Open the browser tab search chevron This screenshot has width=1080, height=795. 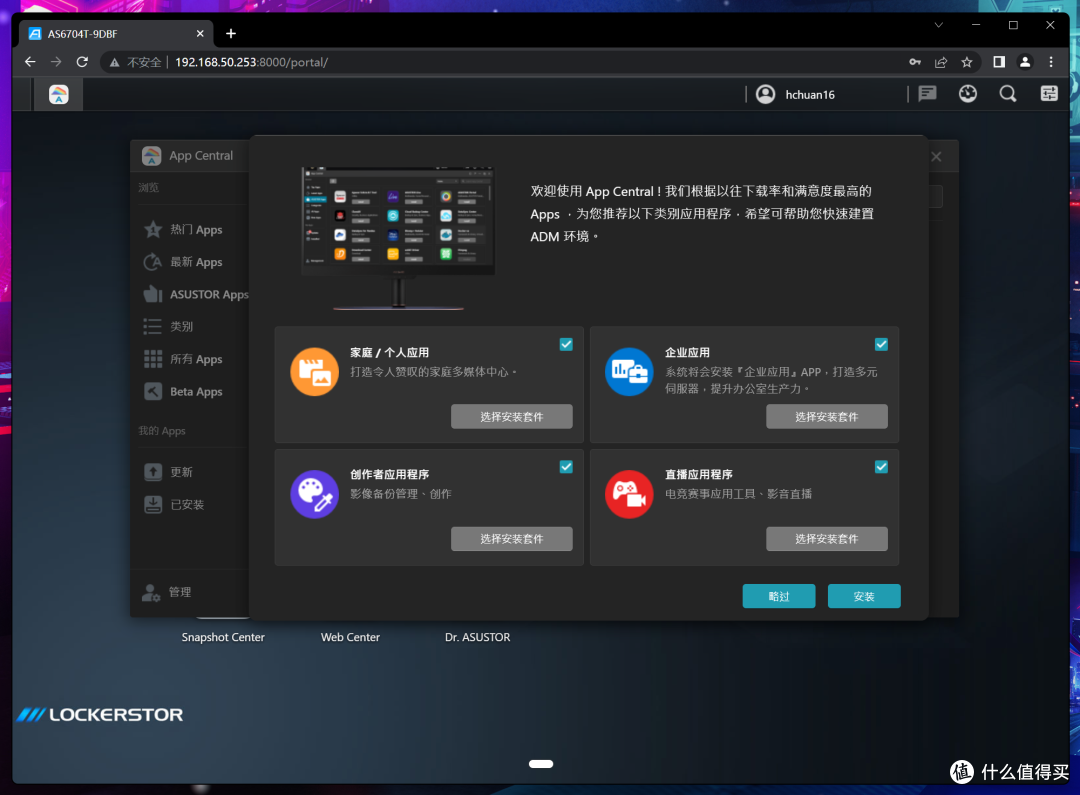click(938, 25)
